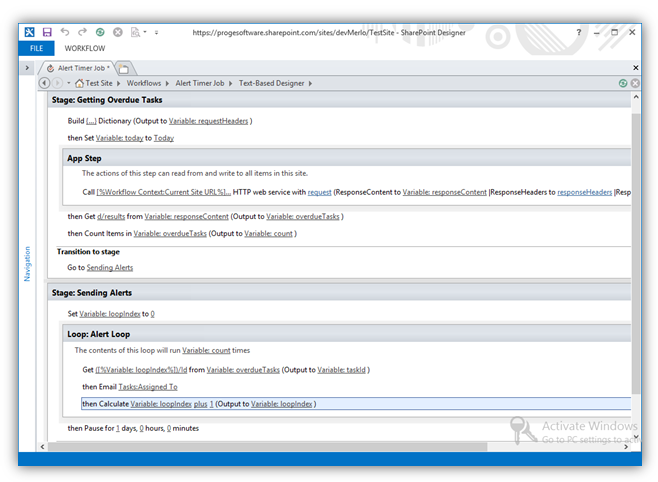Image resolution: width=658 pixels, height=482 pixels.
Task: Open the preview in browser icon
Action: point(135,32)
